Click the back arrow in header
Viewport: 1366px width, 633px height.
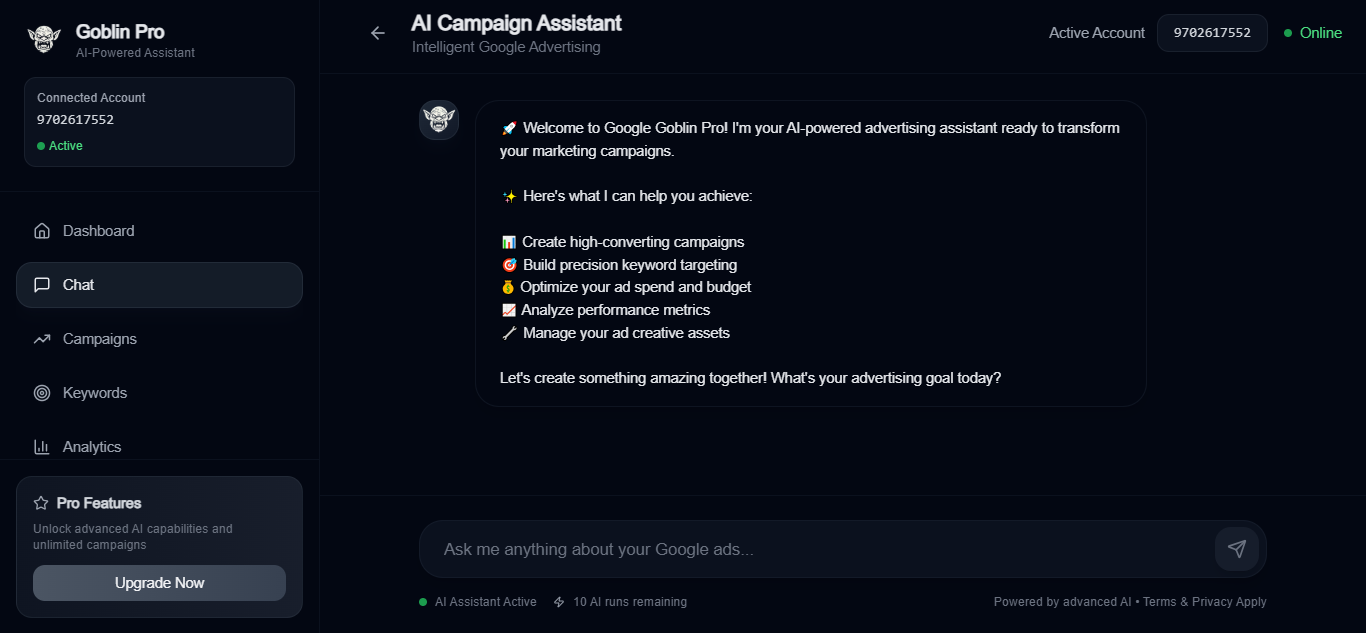(x=378, y=33)
